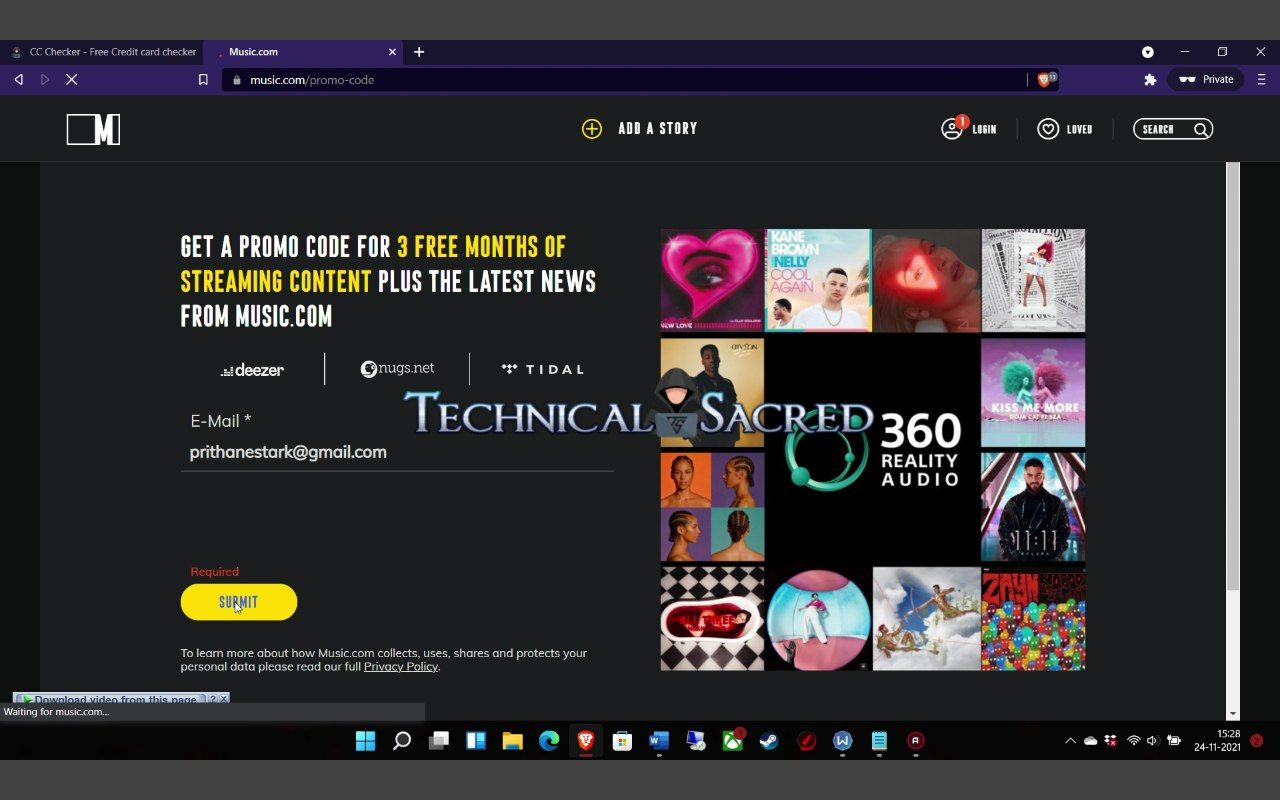Click the nugs.net logo

(x=397, y=368)
